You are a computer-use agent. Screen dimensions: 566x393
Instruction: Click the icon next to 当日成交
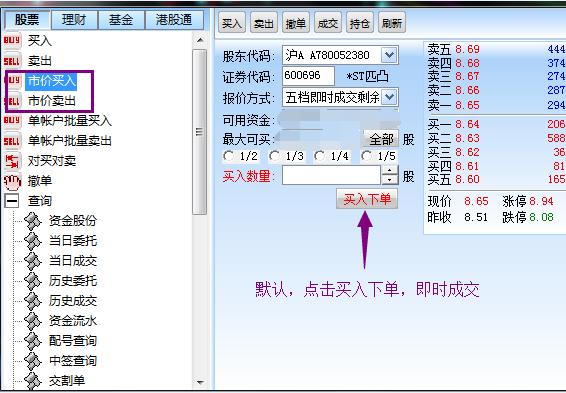pos(33,261)
